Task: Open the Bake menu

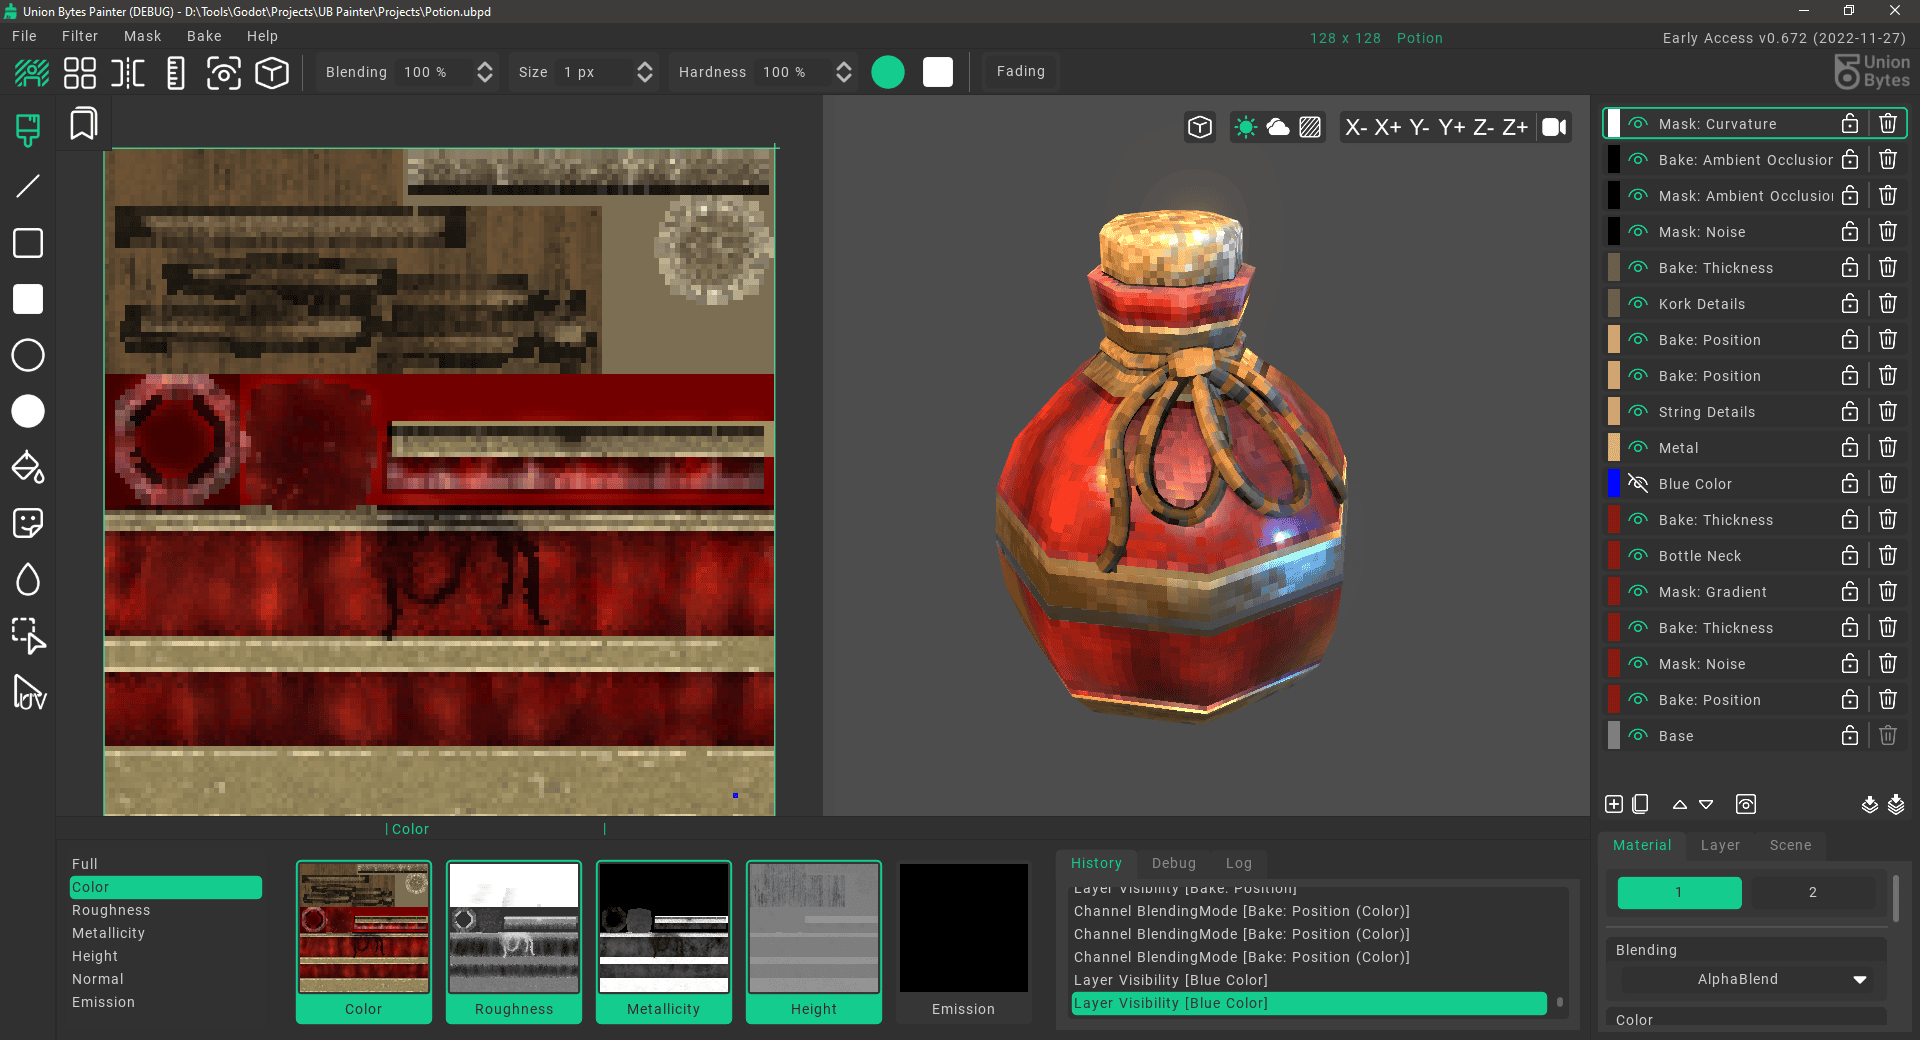Action: tap(204, 36)
